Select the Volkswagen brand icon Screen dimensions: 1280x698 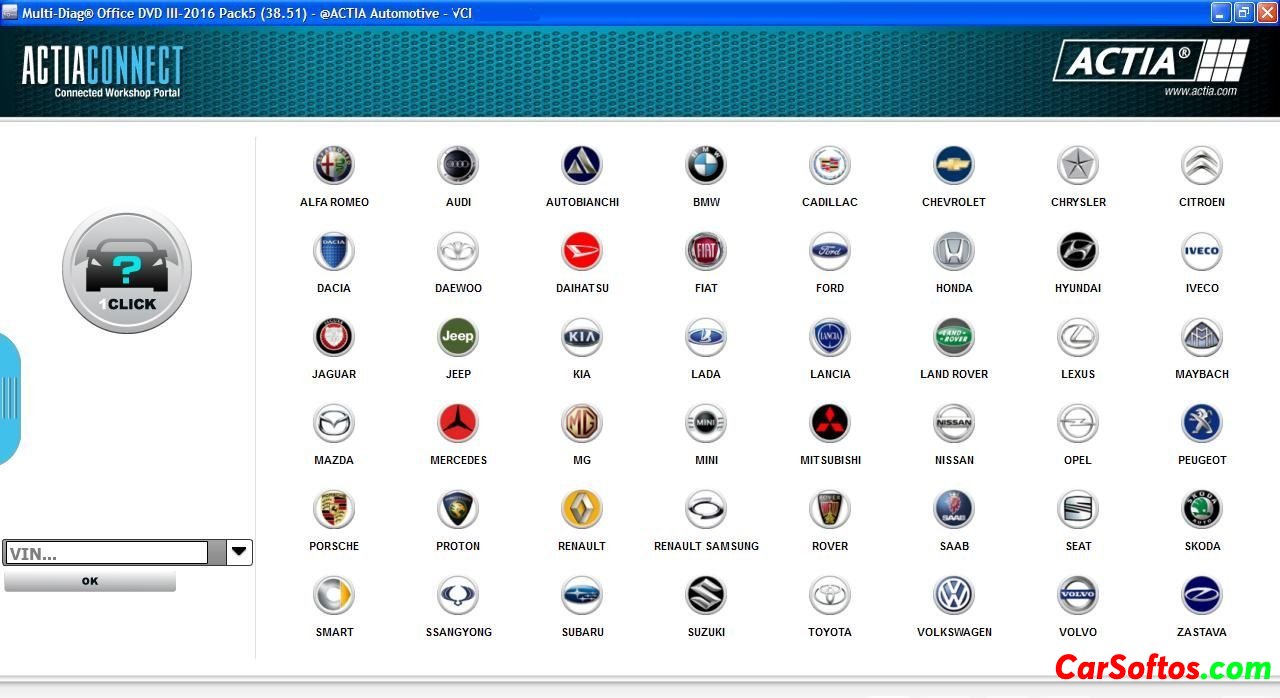coord(954,596)
